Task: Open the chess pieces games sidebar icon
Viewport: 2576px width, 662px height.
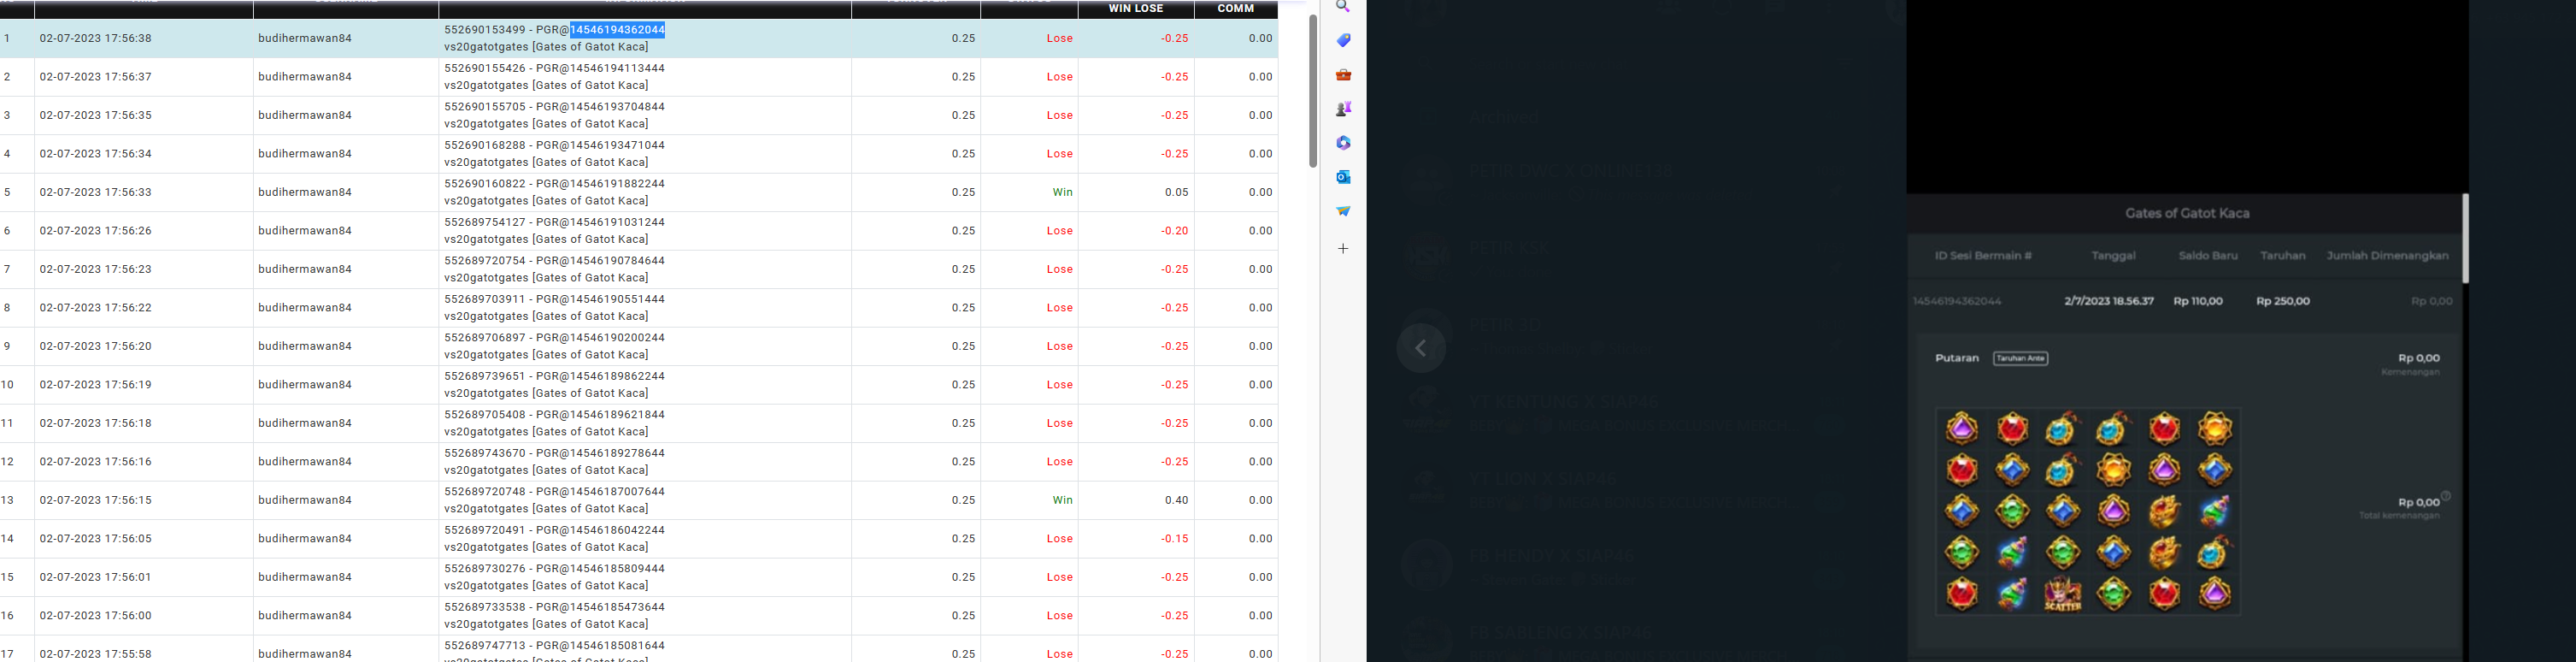Action: coord(1343,109)
